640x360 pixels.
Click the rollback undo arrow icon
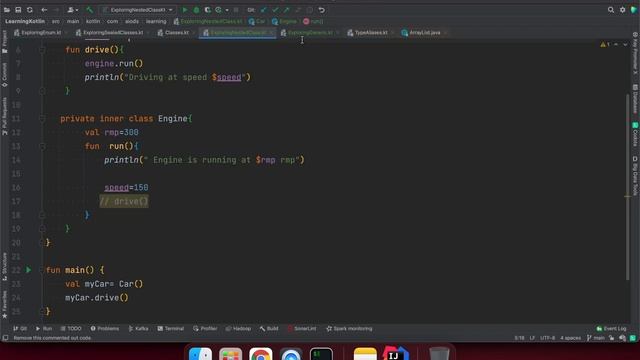tap(322, 10)
